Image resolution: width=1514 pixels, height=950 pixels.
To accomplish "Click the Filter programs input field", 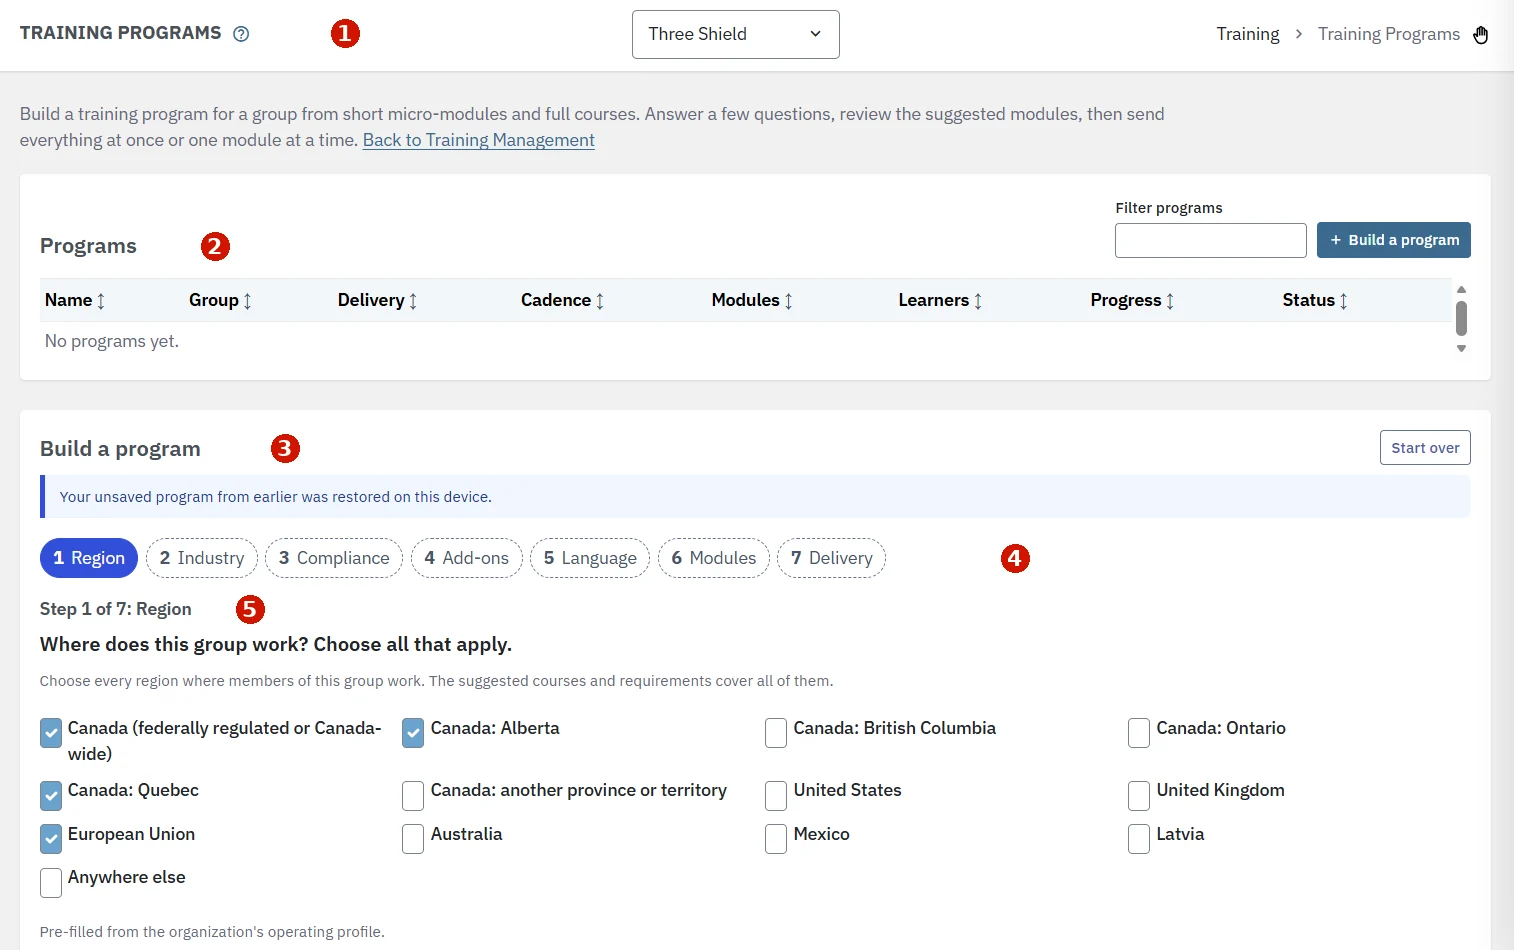I will pos(1211,240).
